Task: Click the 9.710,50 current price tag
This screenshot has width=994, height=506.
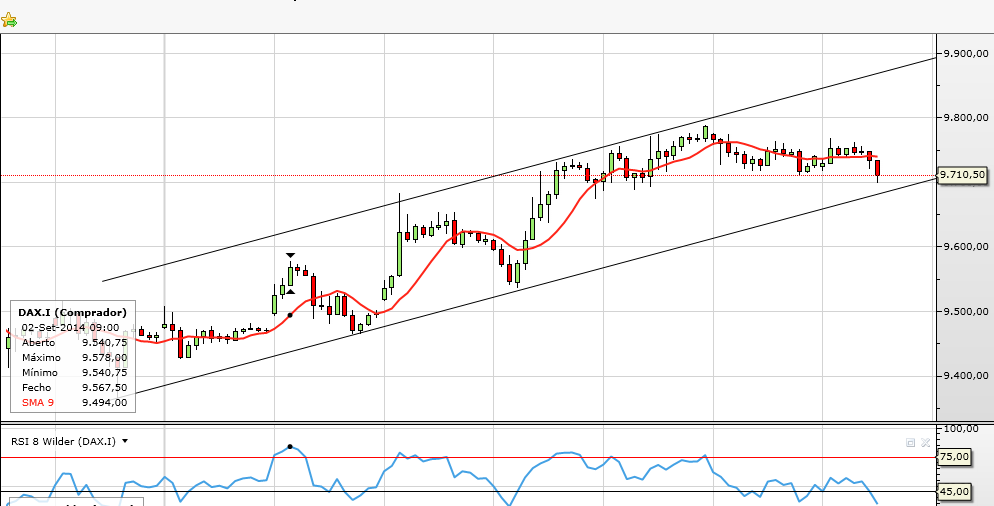Action: tap(964, 175)
